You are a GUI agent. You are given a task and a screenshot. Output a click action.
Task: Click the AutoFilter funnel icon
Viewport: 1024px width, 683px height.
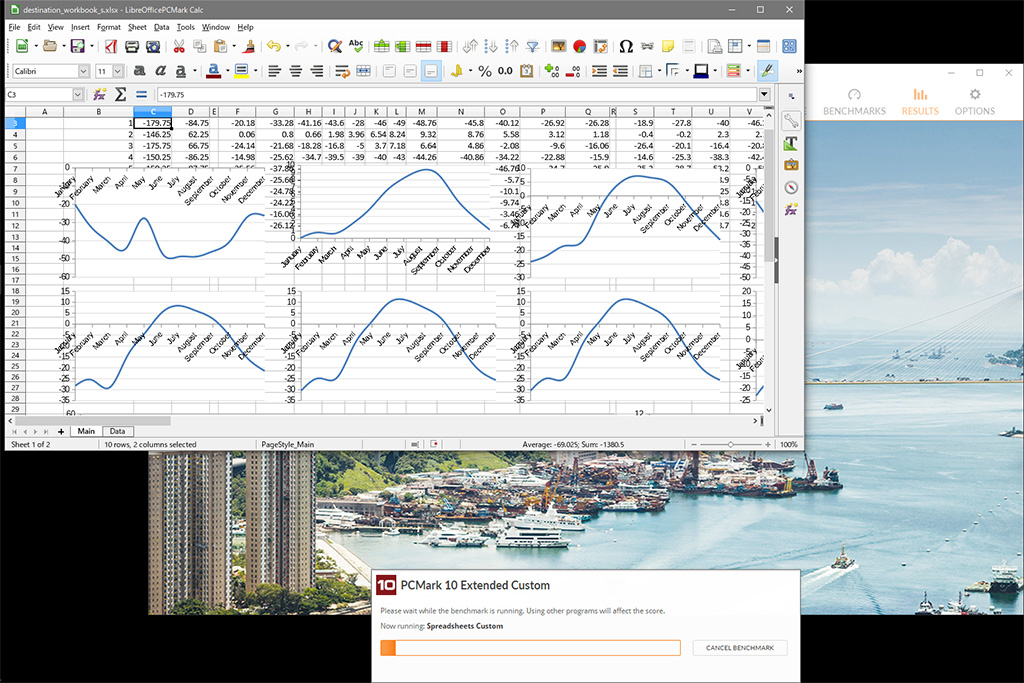[533, 46]
